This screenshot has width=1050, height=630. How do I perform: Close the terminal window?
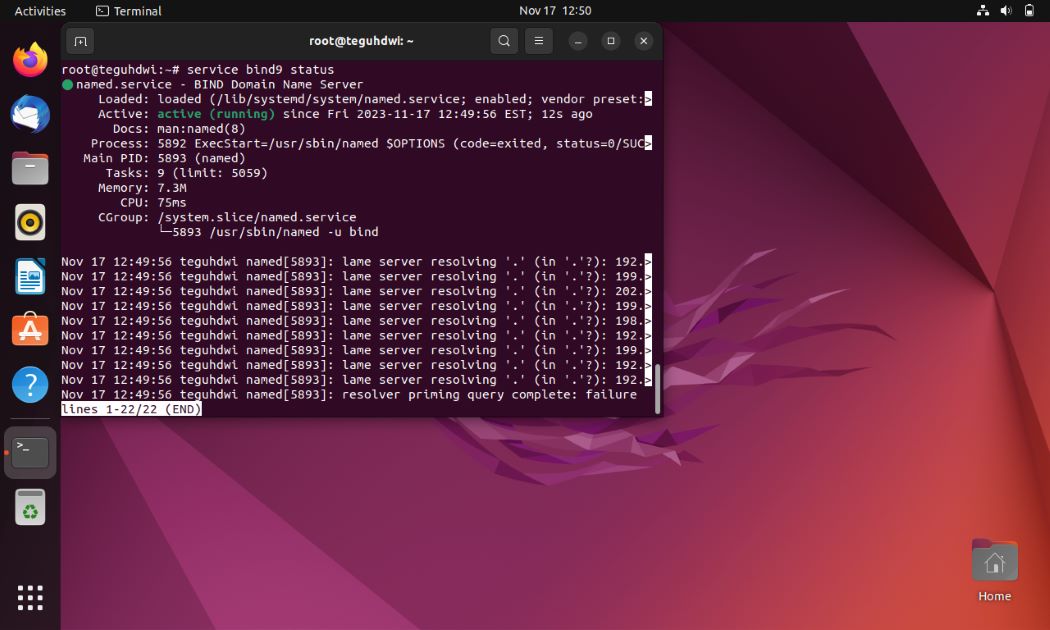644,42
